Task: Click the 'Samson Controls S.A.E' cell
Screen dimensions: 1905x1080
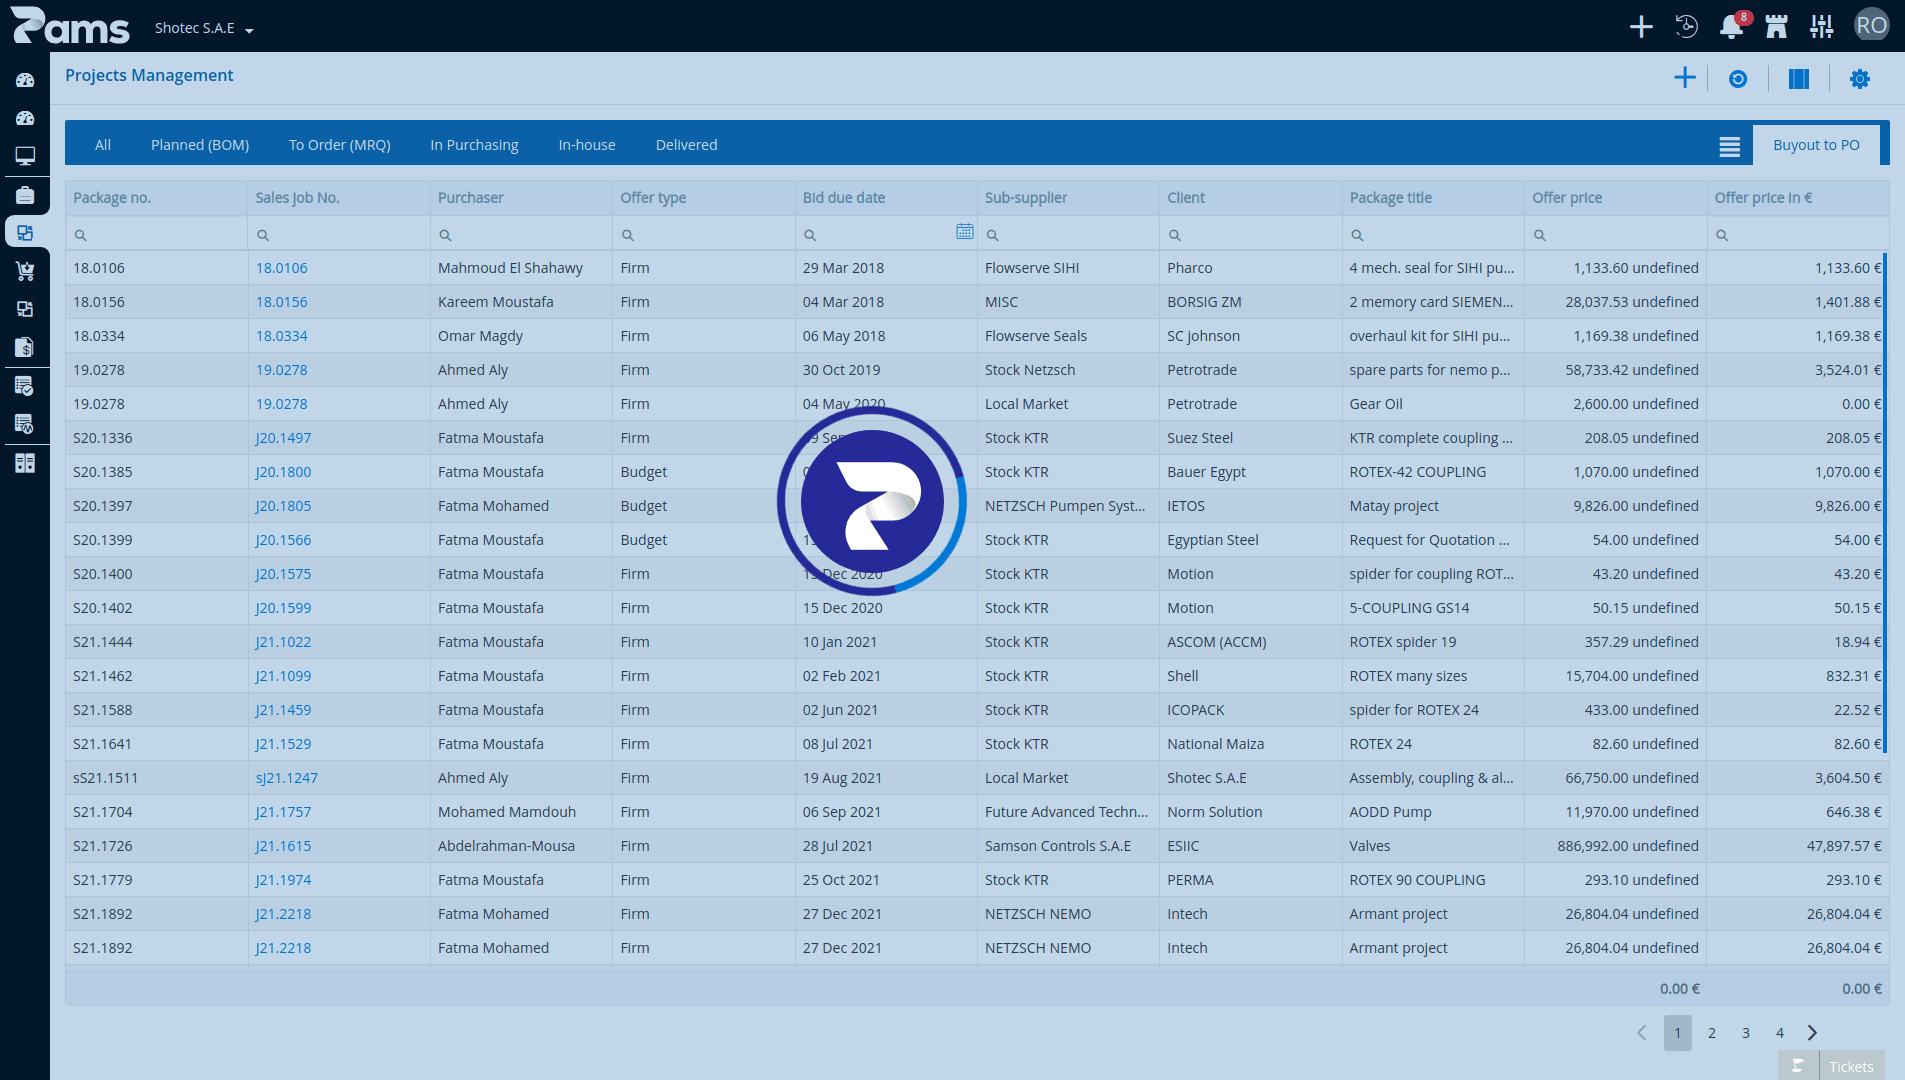Action: [1068, 846]
